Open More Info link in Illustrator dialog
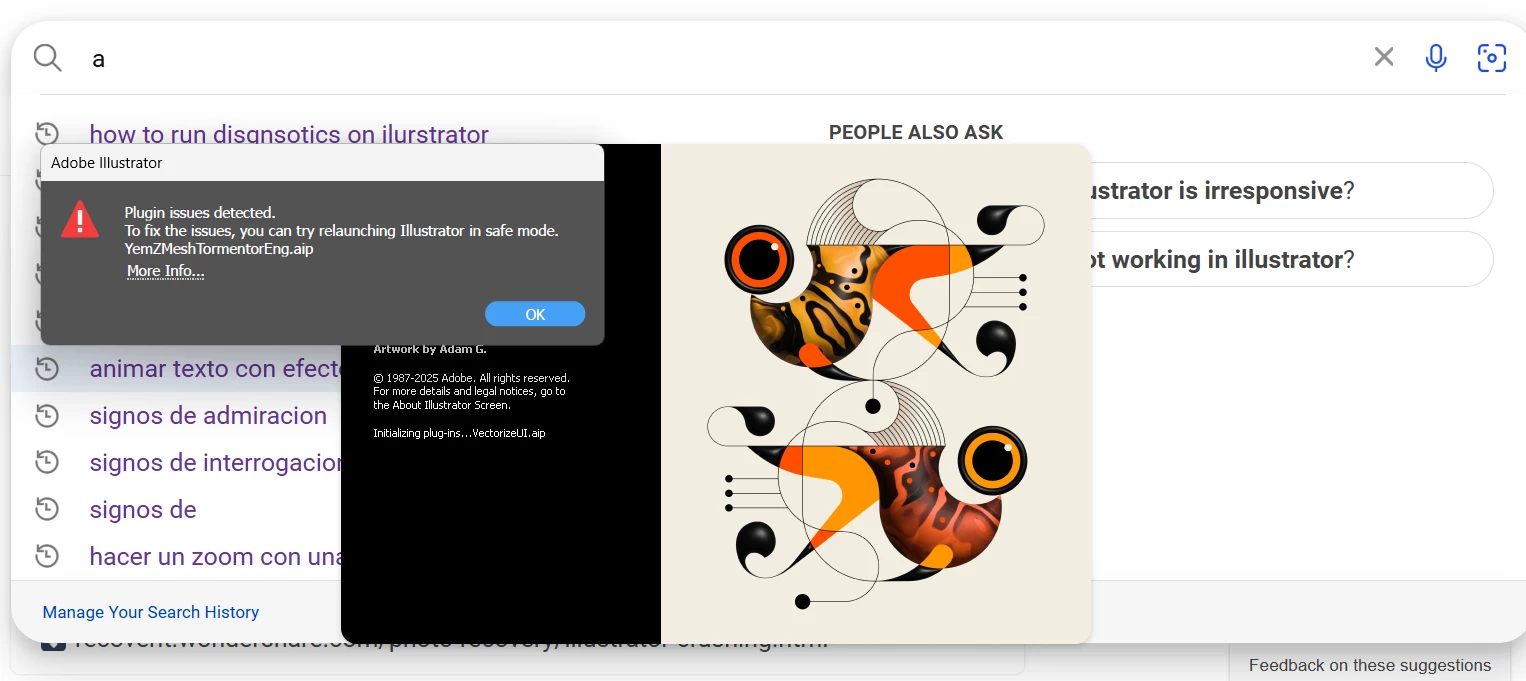This screenshot has width=1526, height=681. tap(166, 271)
